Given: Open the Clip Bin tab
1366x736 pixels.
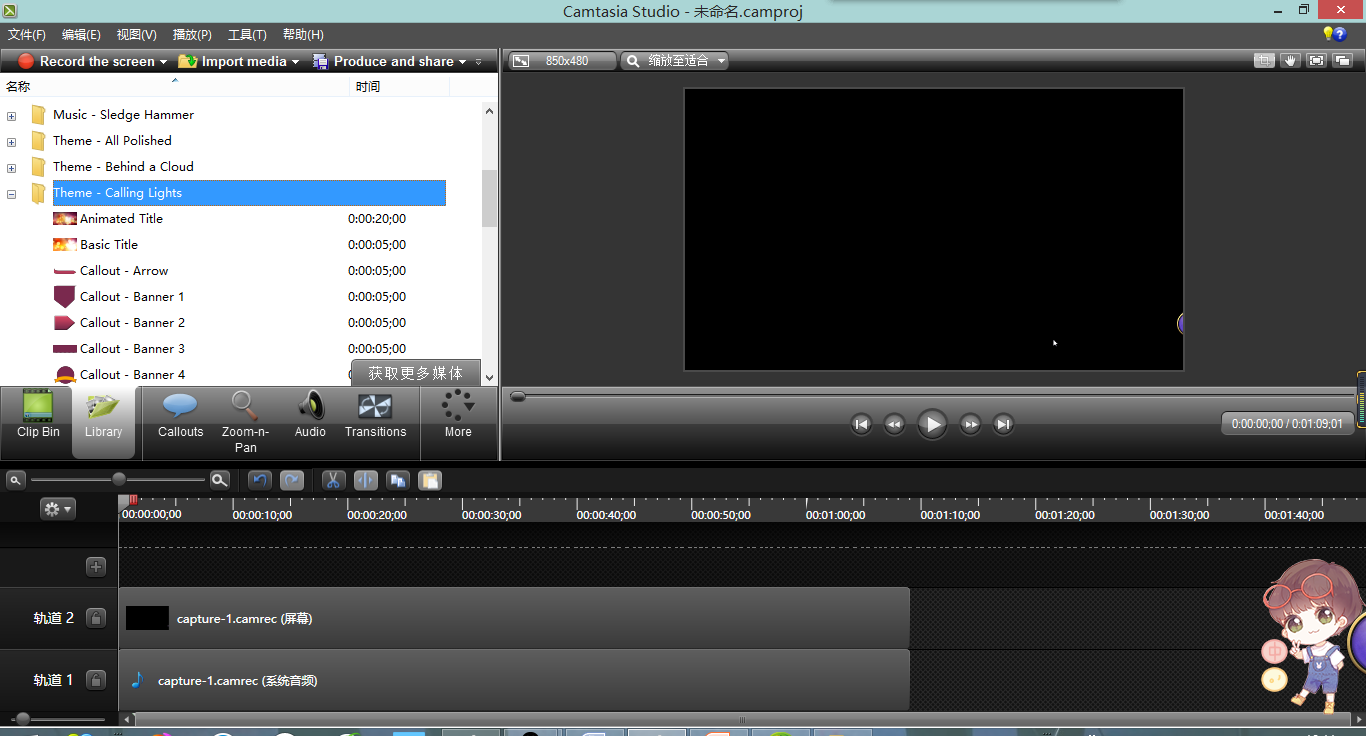Looking at the screenshot, I should pyautogui.click(x=38, y=415).
